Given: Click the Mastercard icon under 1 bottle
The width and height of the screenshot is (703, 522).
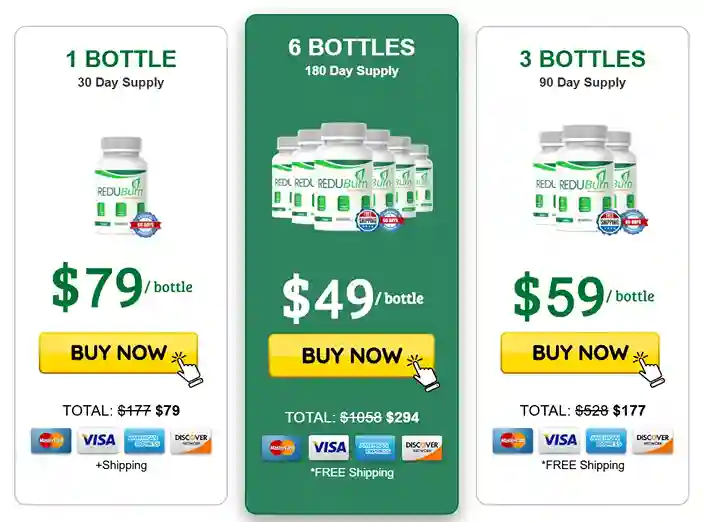Looking at the screenshot, I should [x=51, y=441].
